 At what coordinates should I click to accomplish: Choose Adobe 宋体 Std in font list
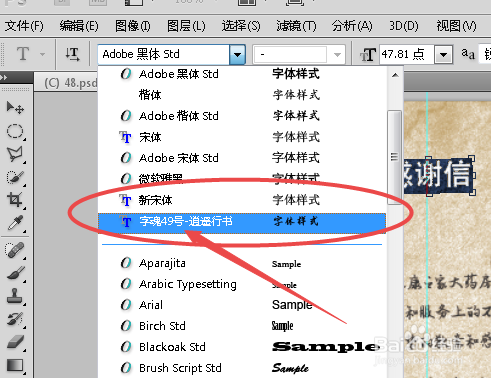[x=242, y=158]
